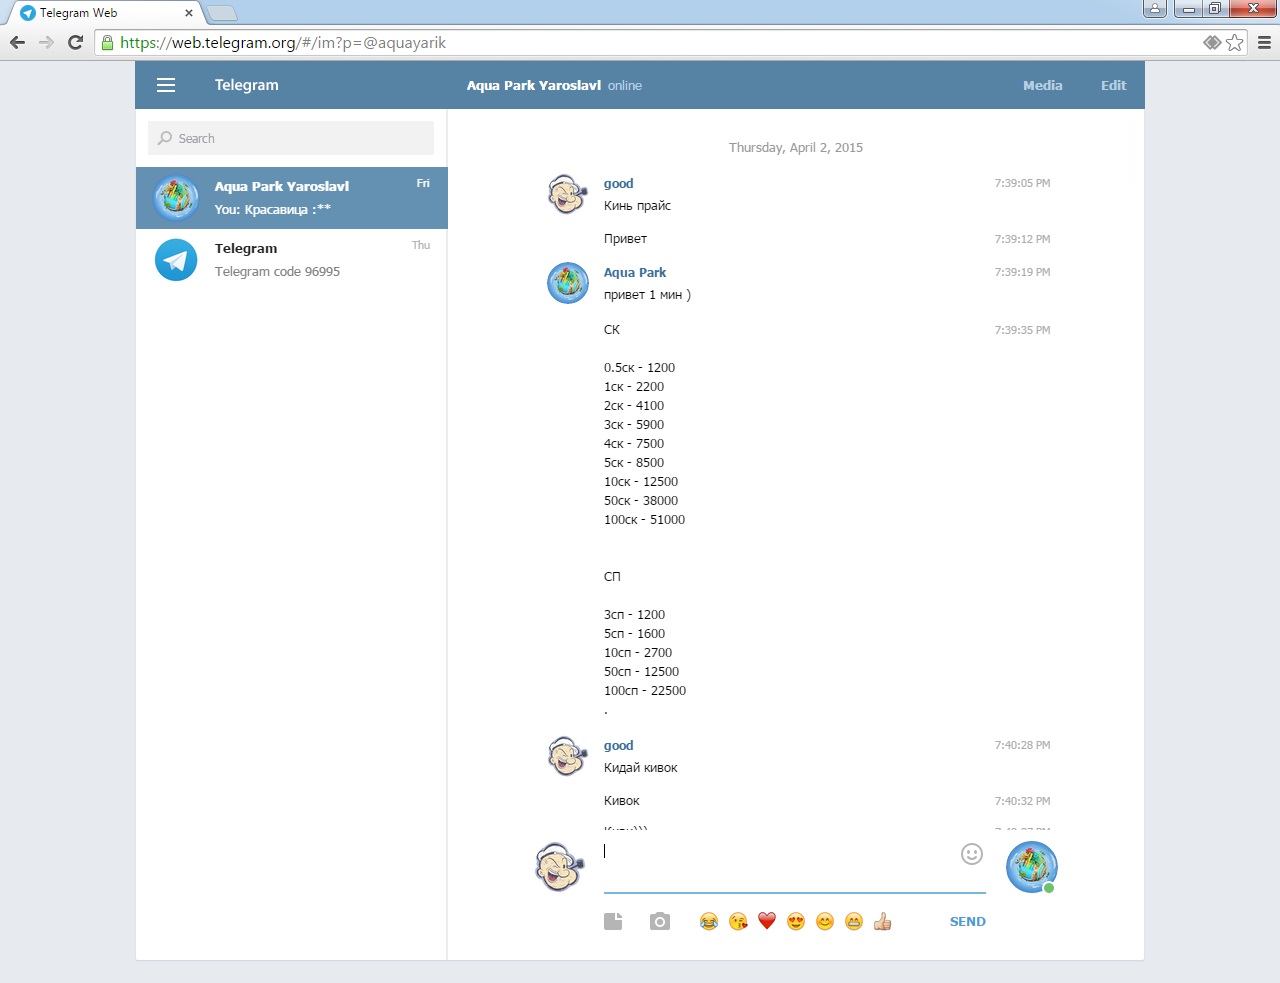Focus the message compose text field
The image size is (1280, 983).
pos(794,865)
